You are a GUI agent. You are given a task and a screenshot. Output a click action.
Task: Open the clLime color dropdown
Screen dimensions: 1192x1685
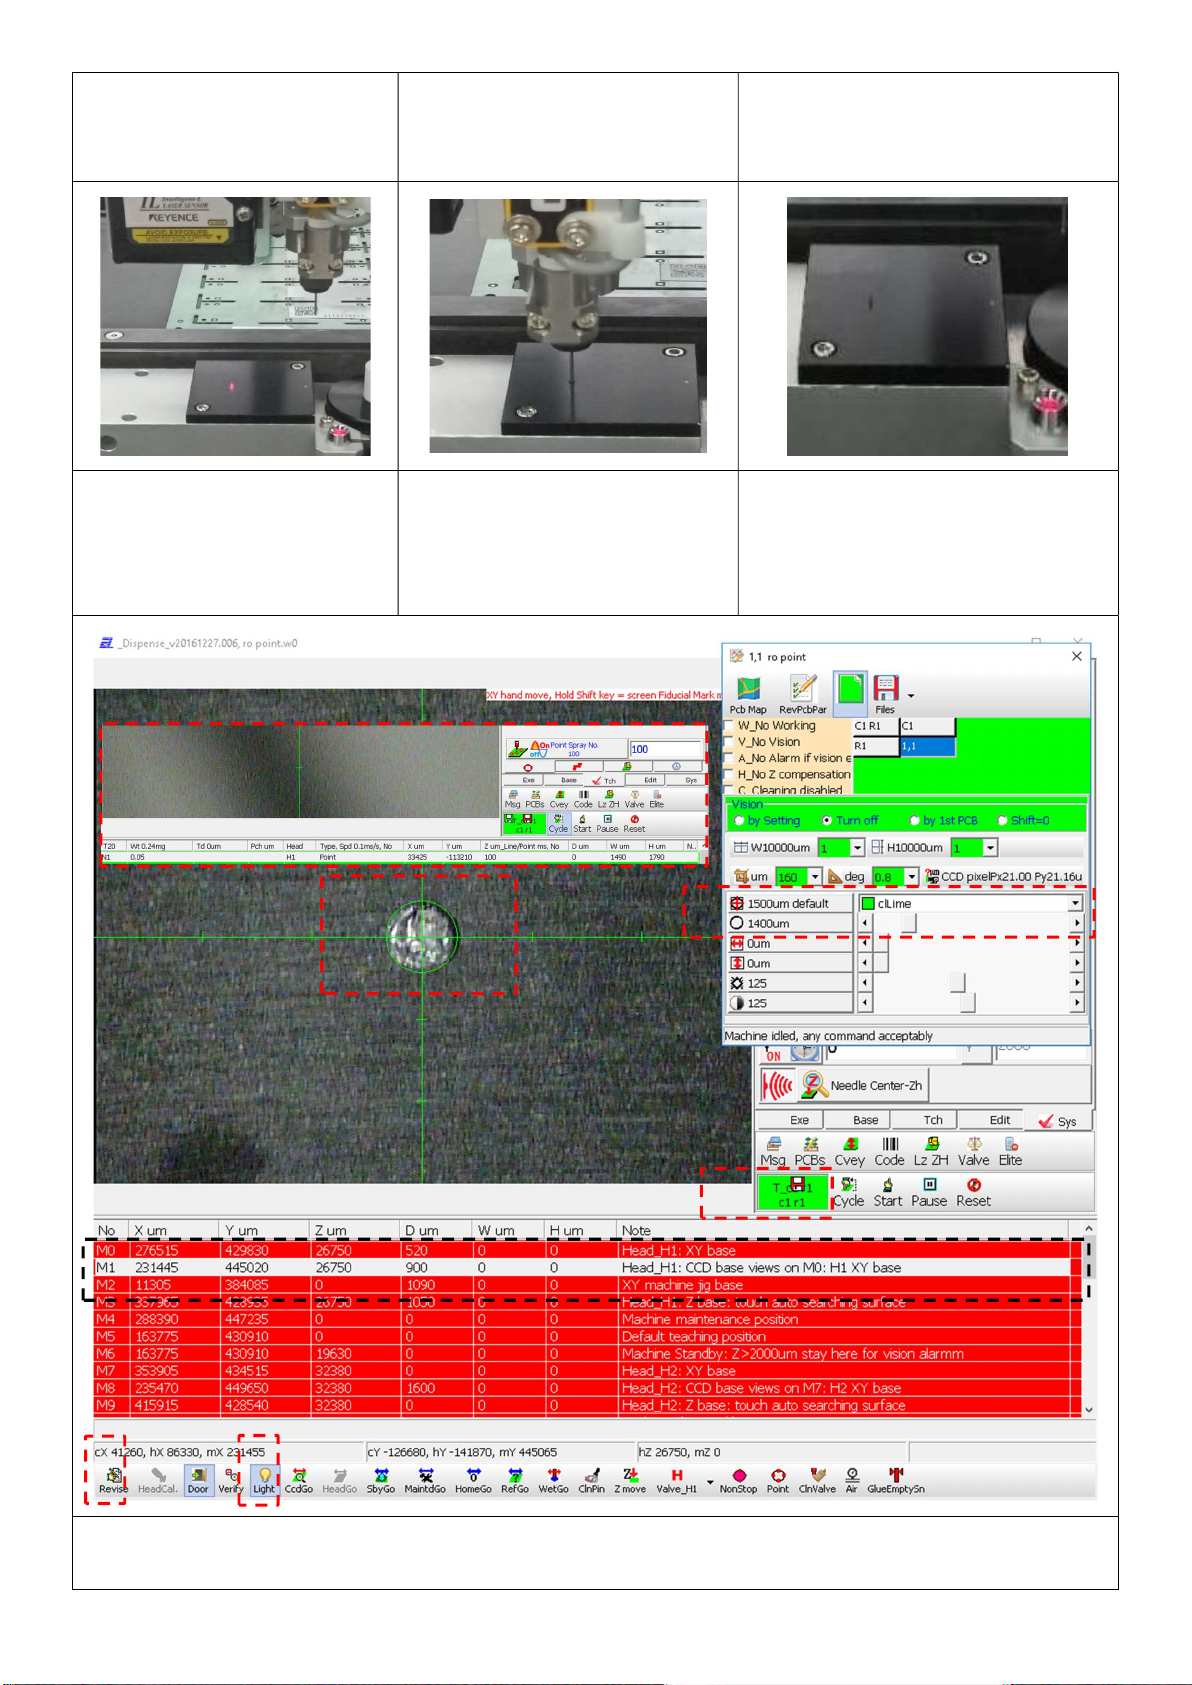tap(1075, 903)
